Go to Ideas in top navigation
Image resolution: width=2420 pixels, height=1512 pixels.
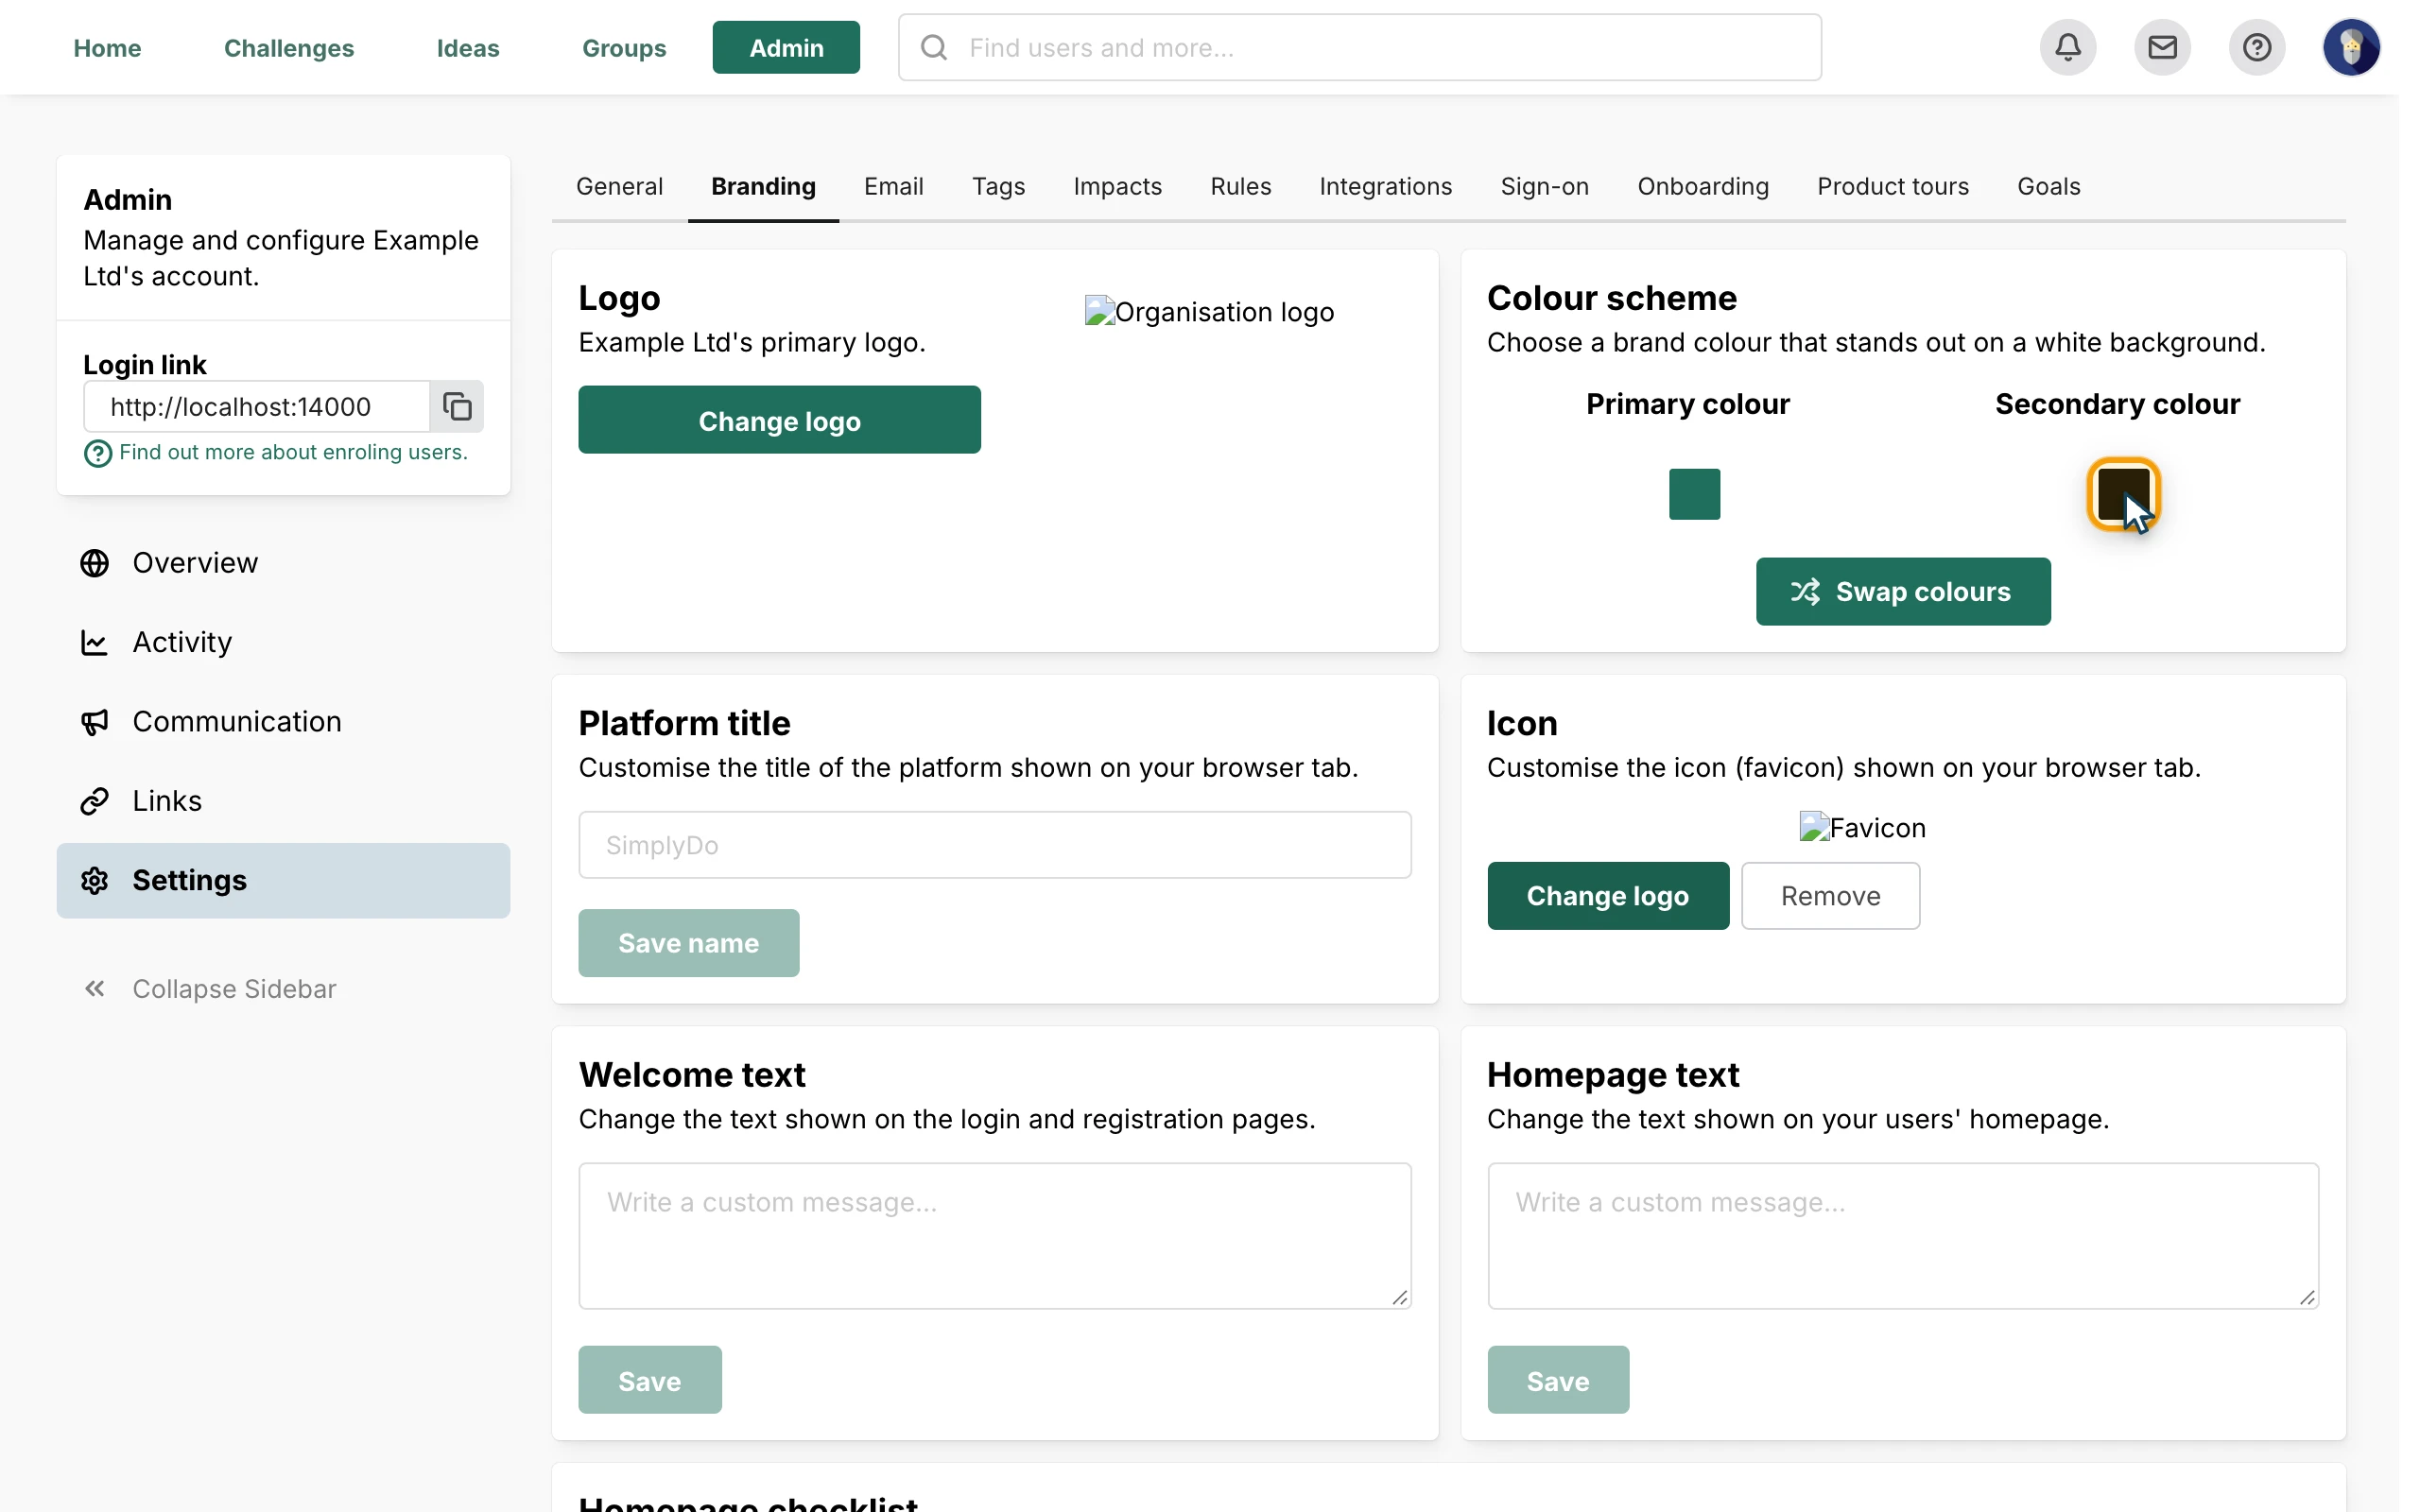point(468,47)
